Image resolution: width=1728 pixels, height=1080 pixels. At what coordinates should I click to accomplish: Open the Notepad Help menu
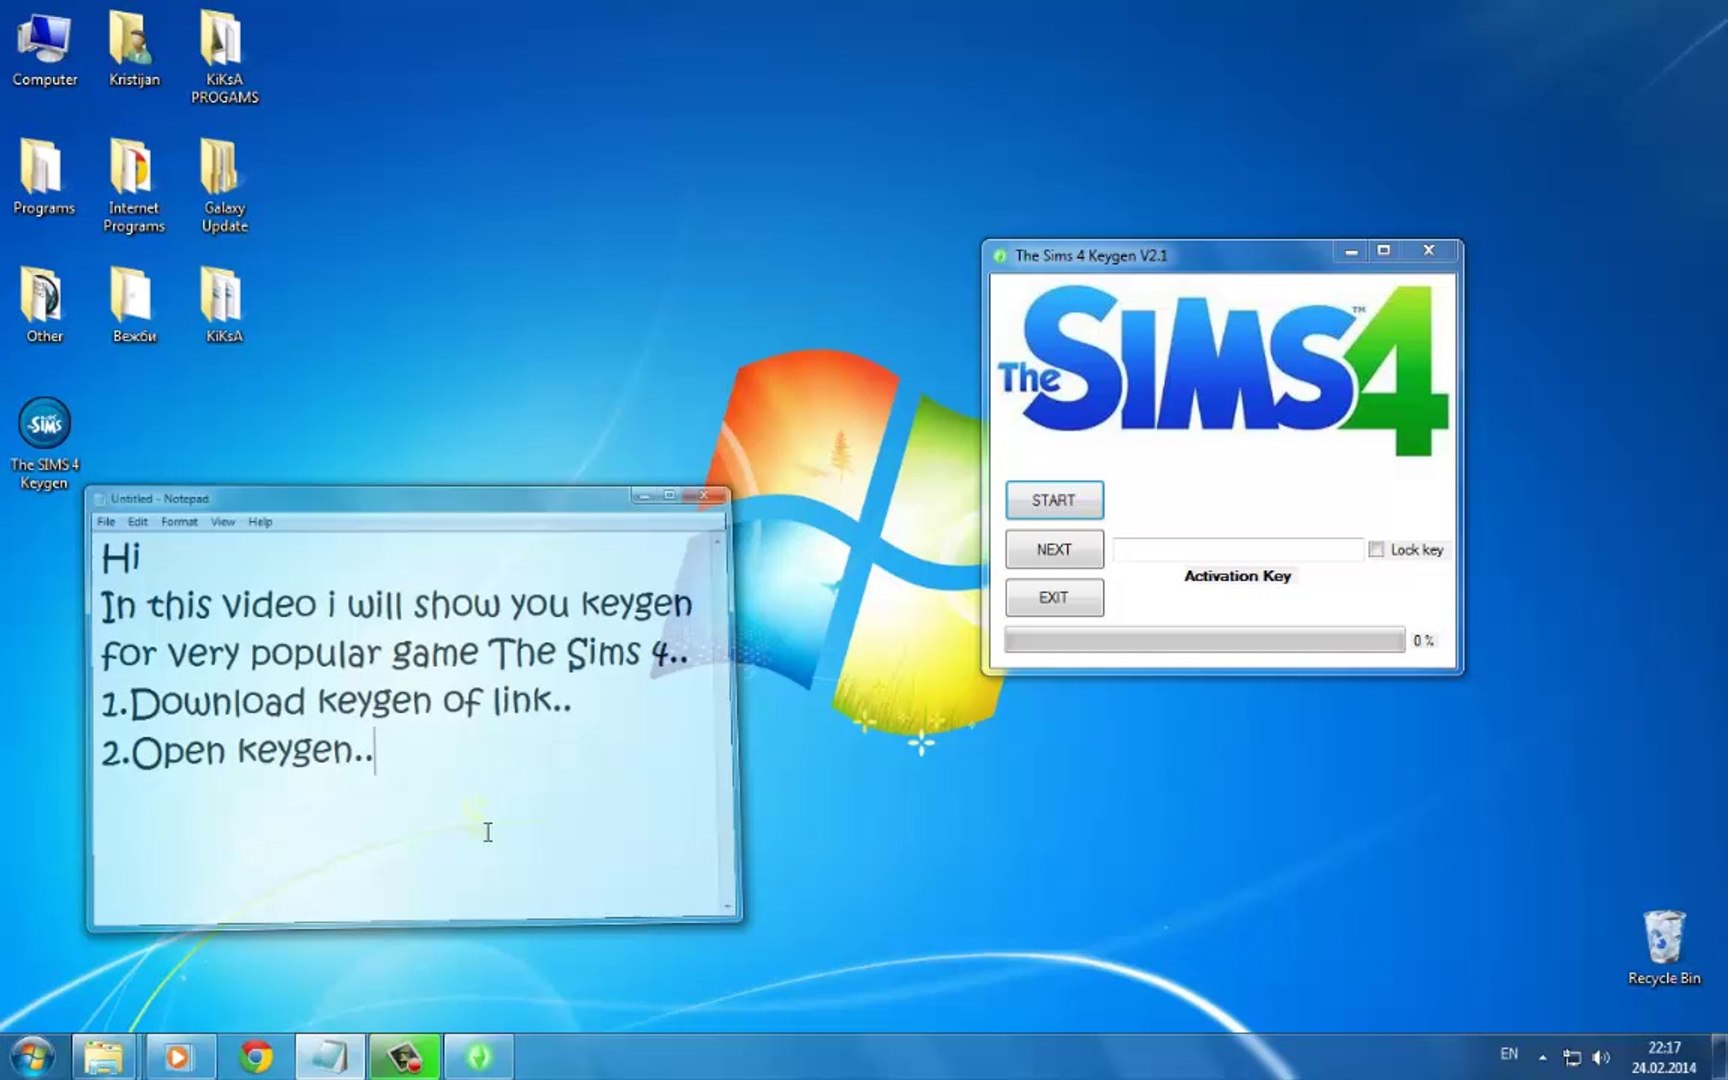point(260,522)
